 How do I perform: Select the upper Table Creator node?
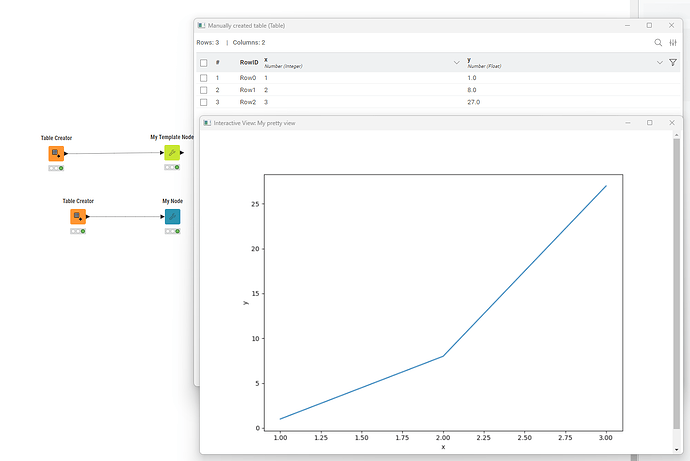[x=56, y=153]
